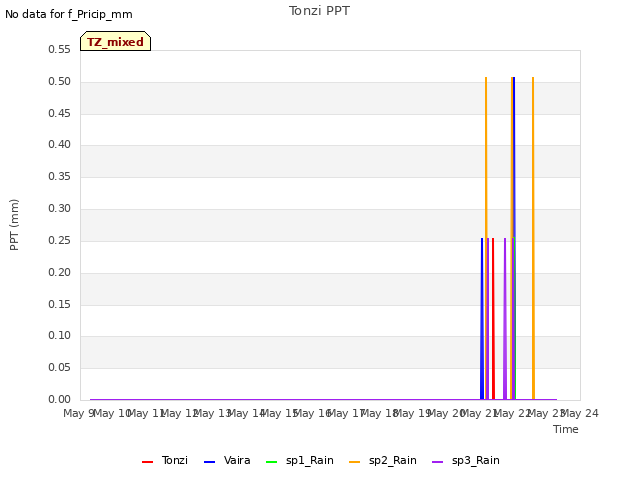640x480 pixels.
Task: Click the 0.10 y-axis tick label
Action: pos(60,336)
